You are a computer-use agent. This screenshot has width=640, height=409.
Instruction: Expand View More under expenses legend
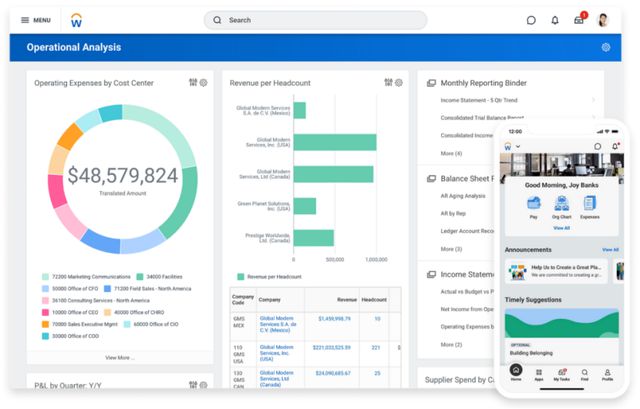tap(119, 357)
